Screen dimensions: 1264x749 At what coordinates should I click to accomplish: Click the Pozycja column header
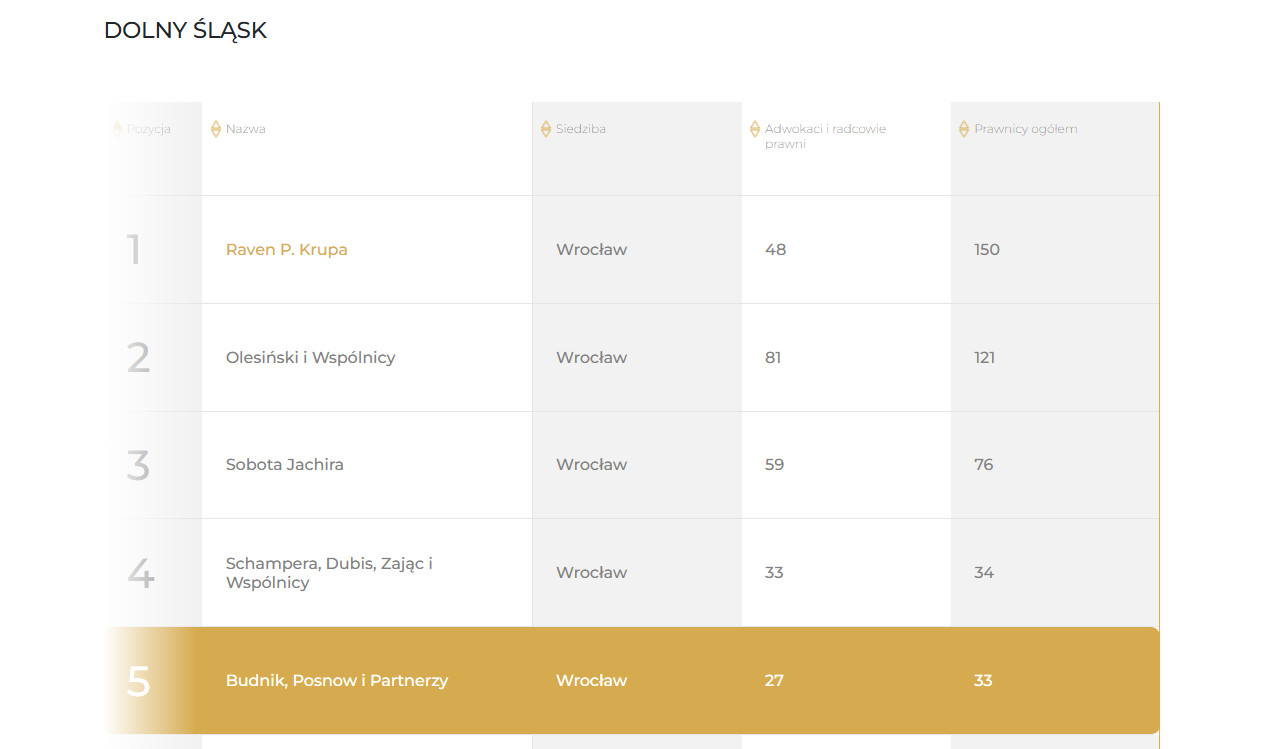149,129
